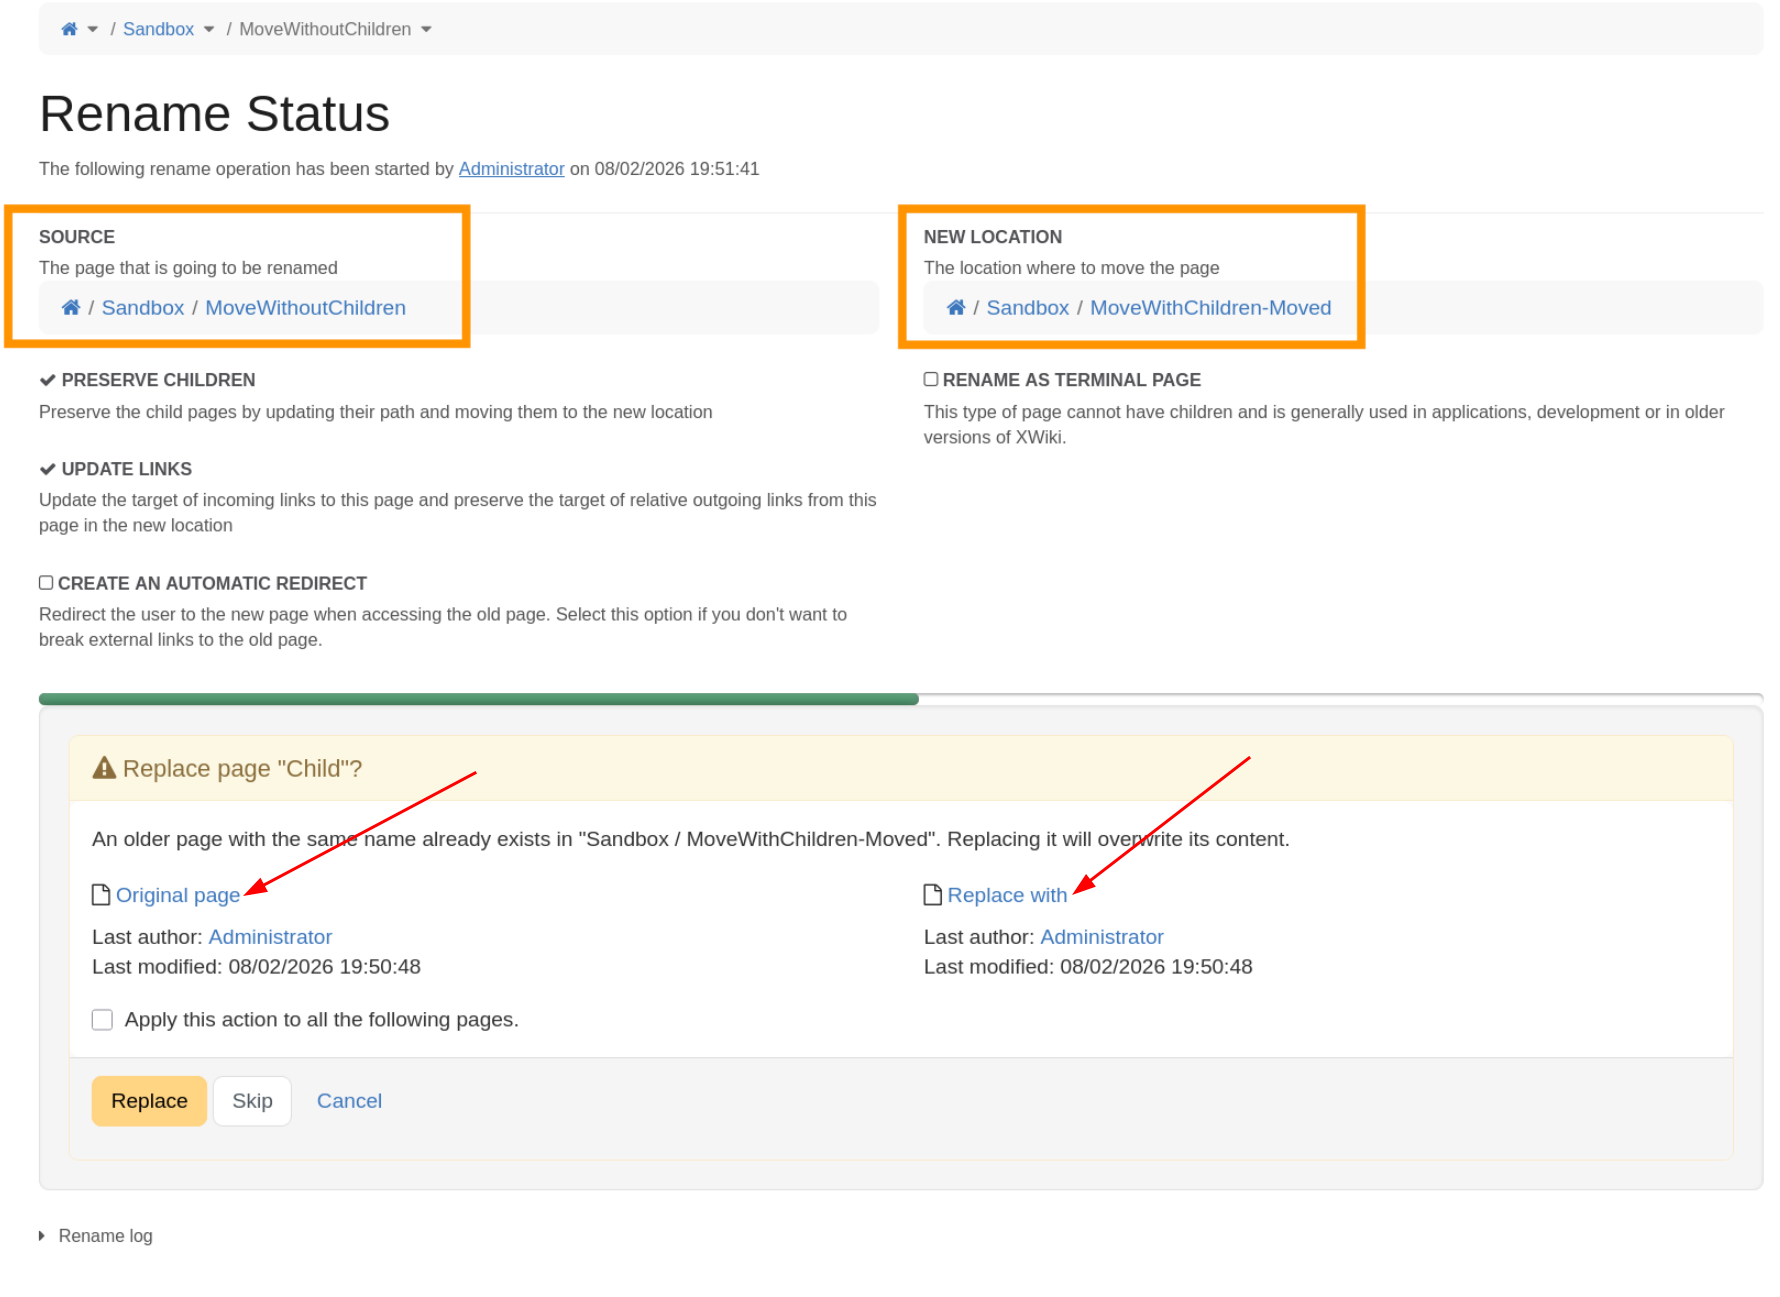This screenshot has width=1780, height=1297.
Task: Toggle Rename as Terminal Page checkbox
Action: coord(931,380)
